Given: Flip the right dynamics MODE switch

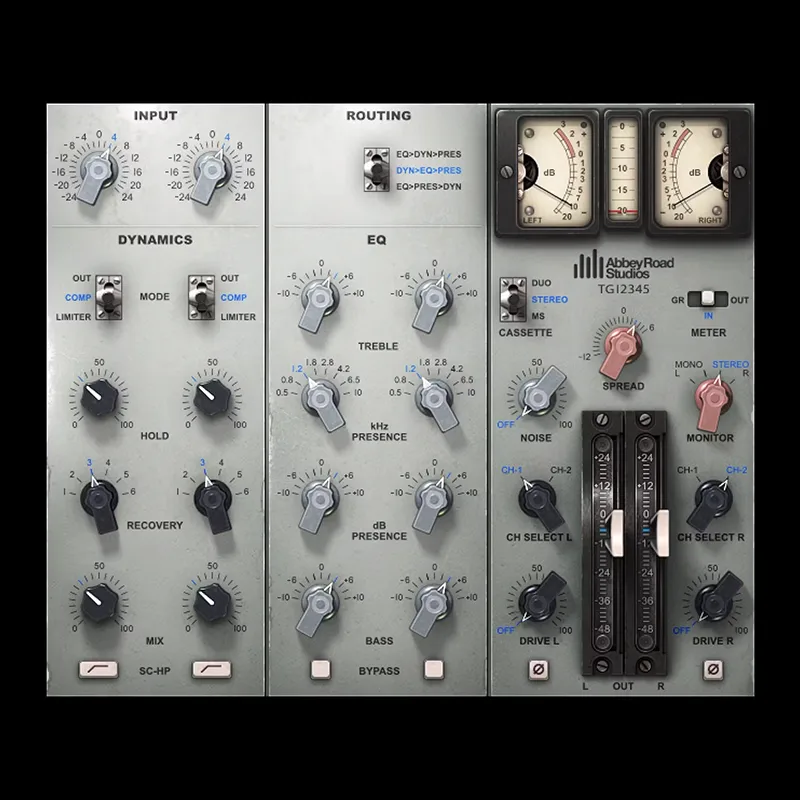Looking at the screenshot, I should click(201, 297).
